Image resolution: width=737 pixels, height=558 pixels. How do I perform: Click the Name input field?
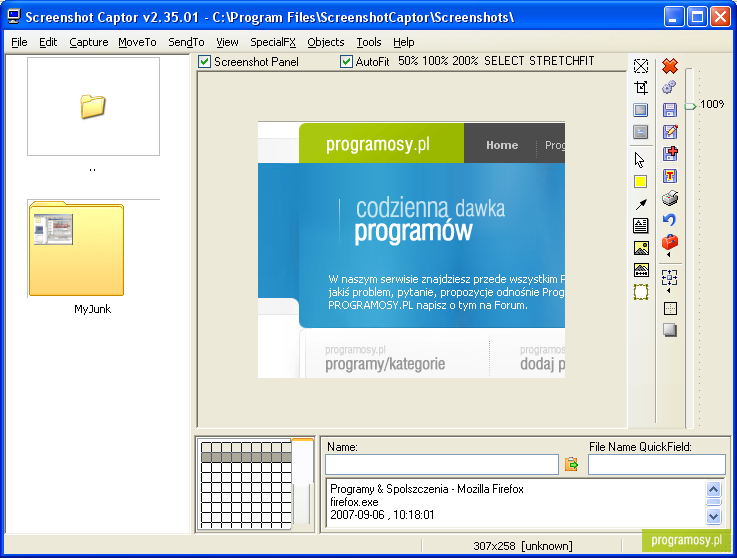tap(442, 464)
